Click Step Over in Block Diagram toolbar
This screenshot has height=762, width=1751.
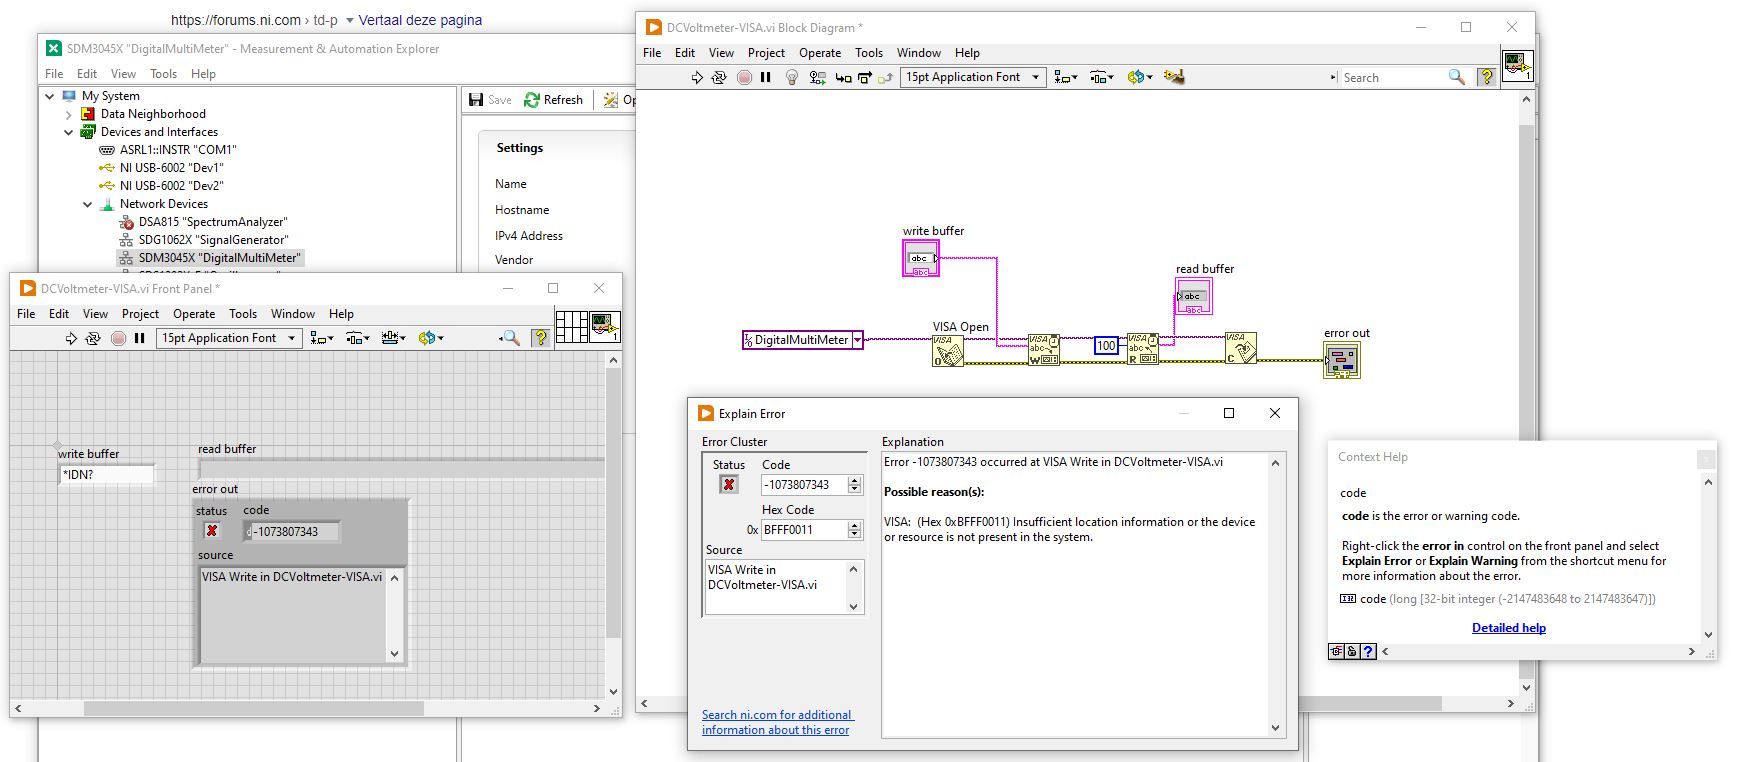[x=865, y=77]
